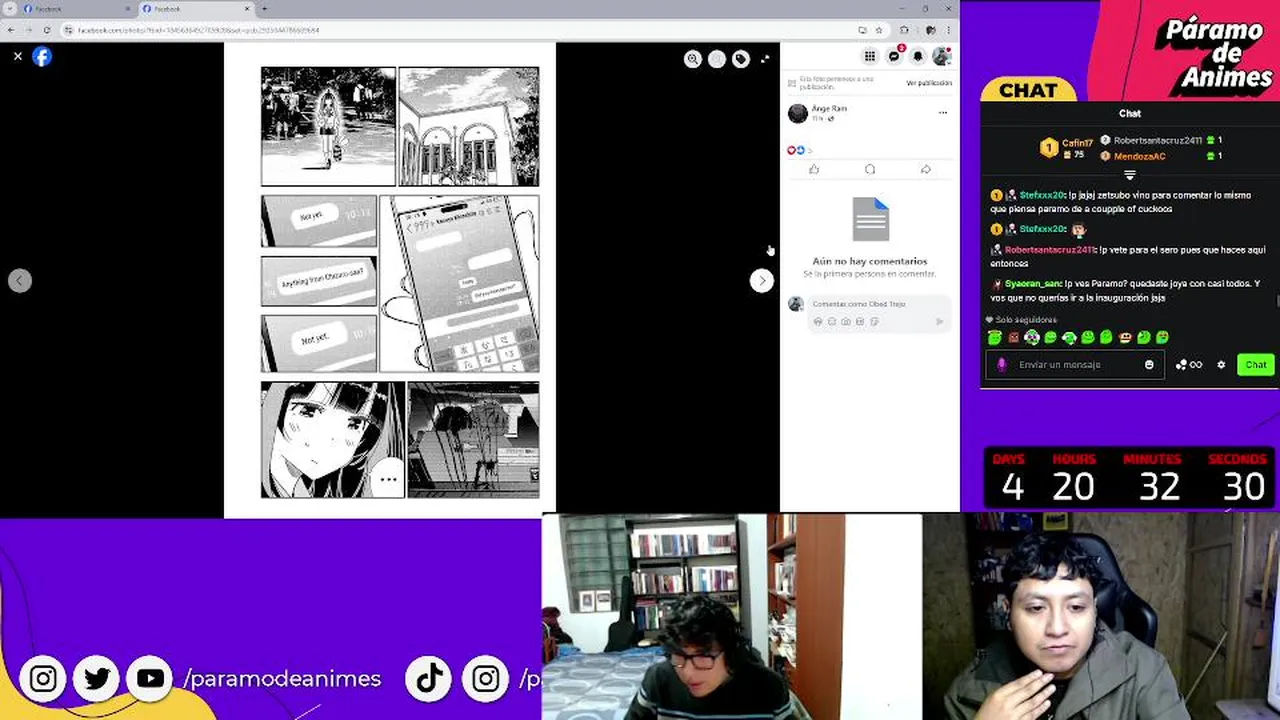Open chat emote picker smiley
1280x720 pixels.
click(1149, 365)
